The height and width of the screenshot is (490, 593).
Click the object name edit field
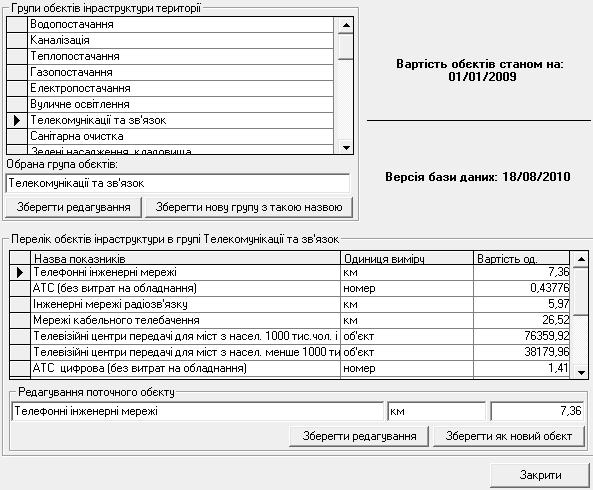(x=197, y=411)
